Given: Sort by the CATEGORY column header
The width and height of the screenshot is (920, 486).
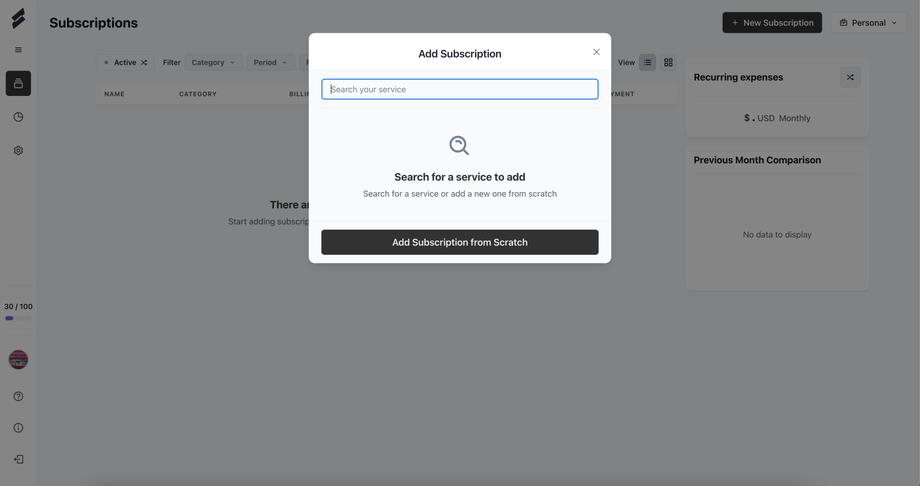Looking at the screenshot, I should [x=198, y=94].
